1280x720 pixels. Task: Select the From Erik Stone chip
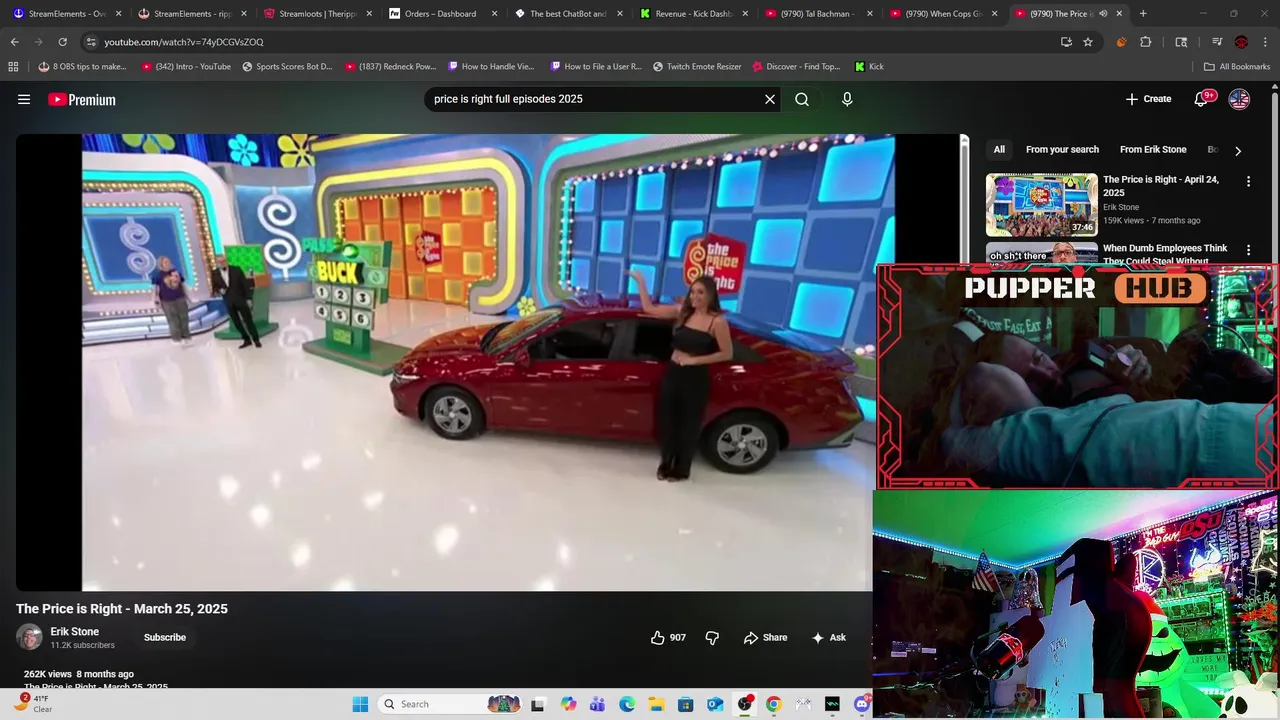coord(1153,149)
